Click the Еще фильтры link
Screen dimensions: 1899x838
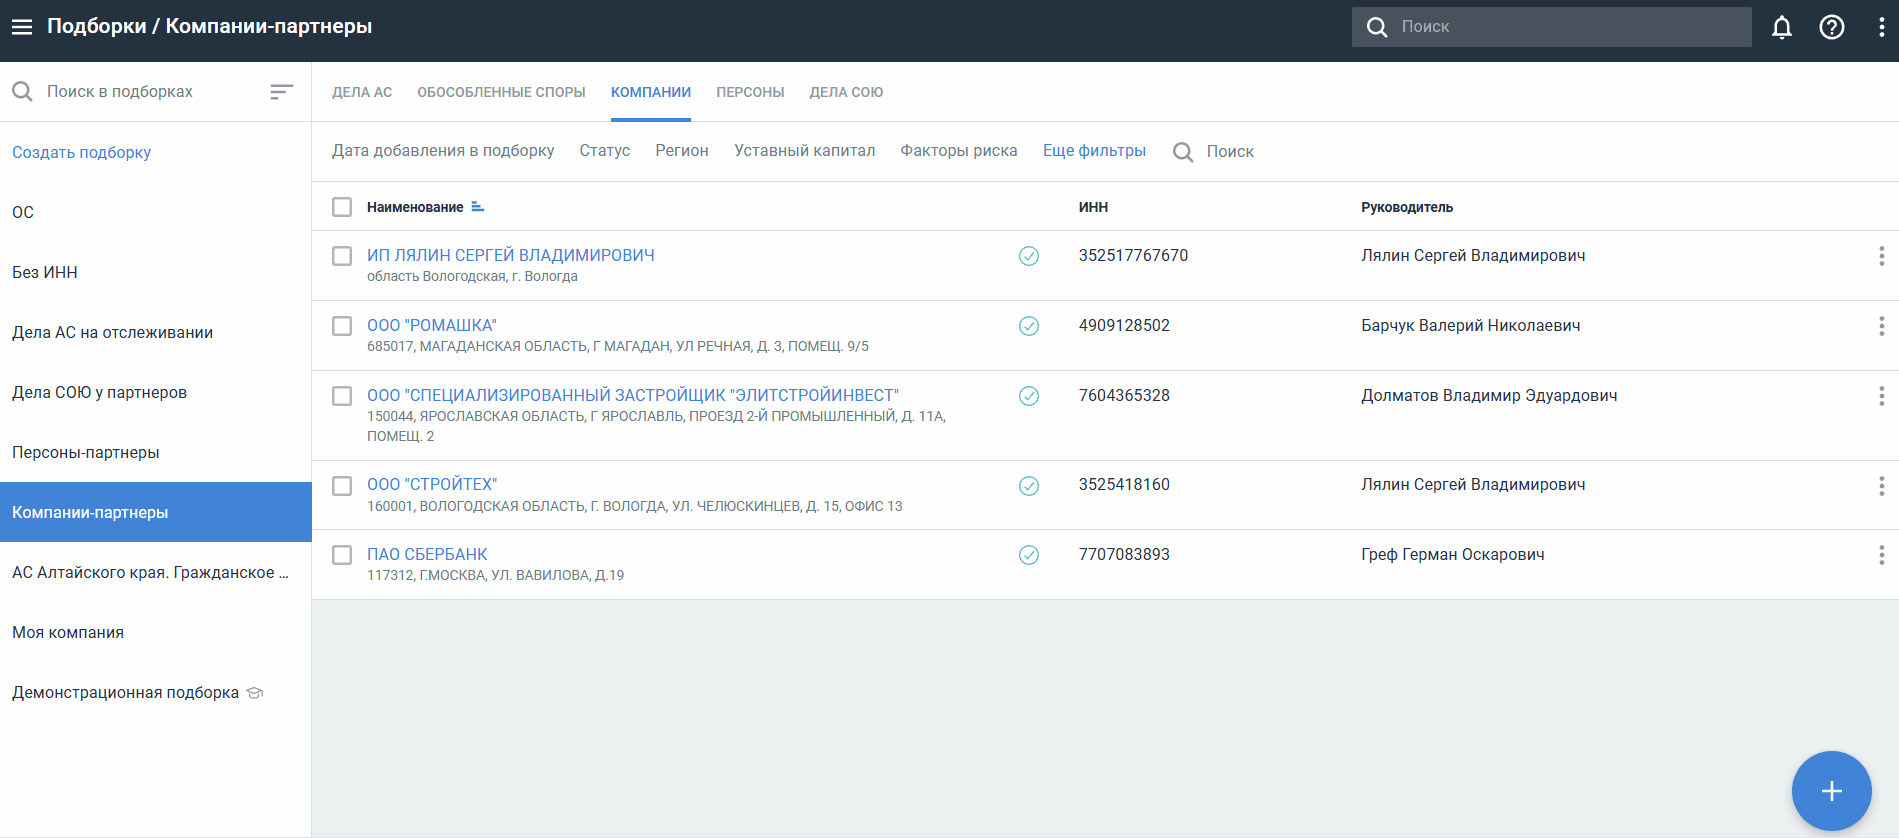[x=1094, y=151]
